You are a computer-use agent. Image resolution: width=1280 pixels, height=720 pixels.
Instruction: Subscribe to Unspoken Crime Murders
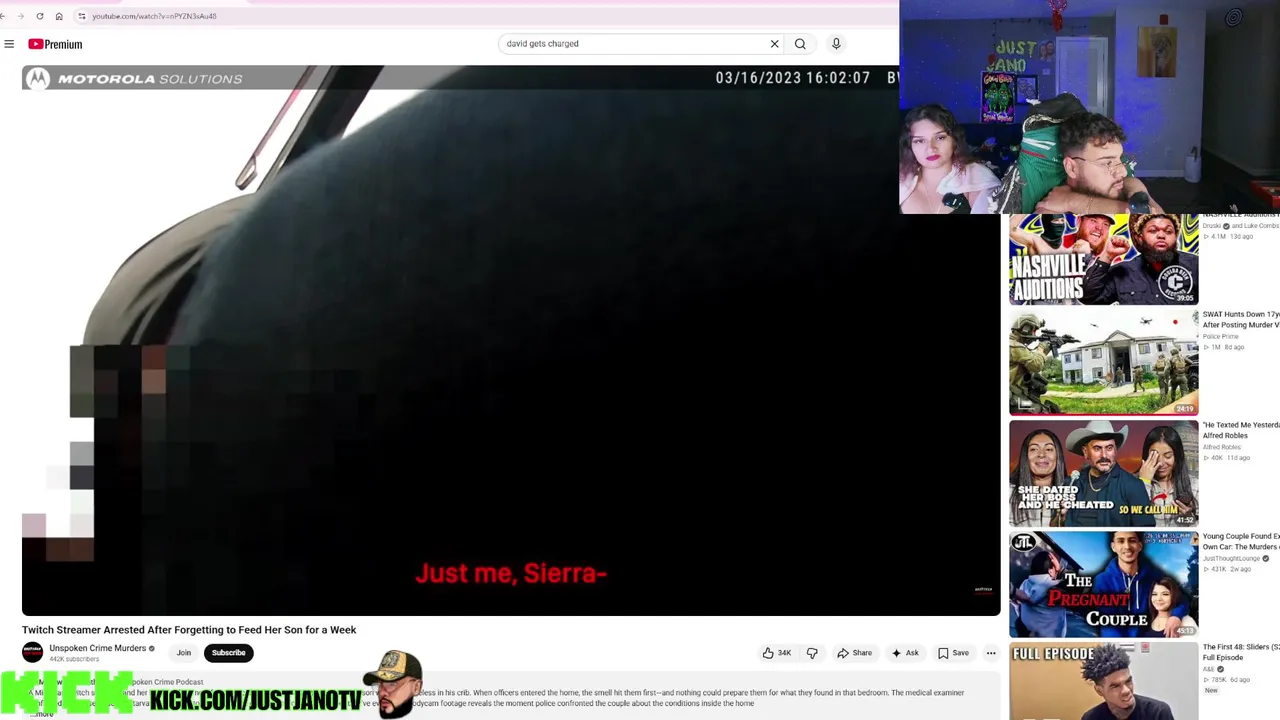tap(228, 653)
